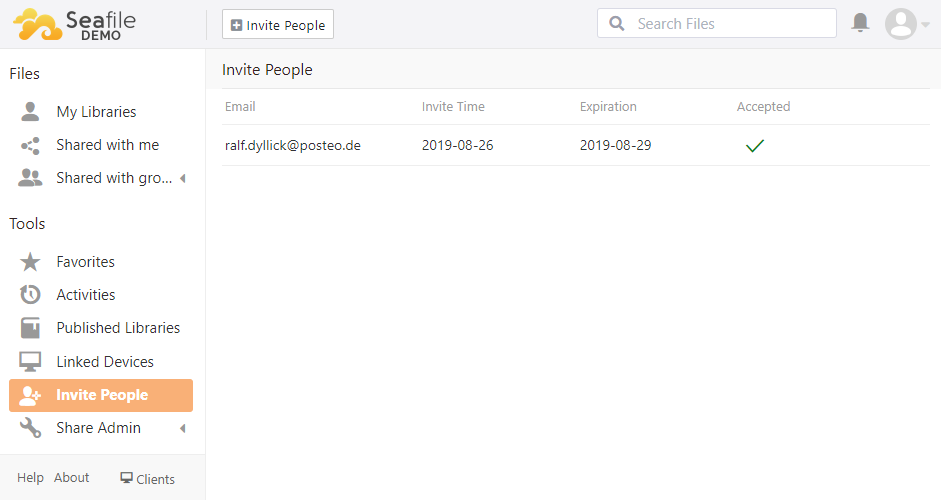Image resolution: width=941 pixels, height=500 pixels.
Task: Open the user avatar dropdown menu
Action: [907, 24]
